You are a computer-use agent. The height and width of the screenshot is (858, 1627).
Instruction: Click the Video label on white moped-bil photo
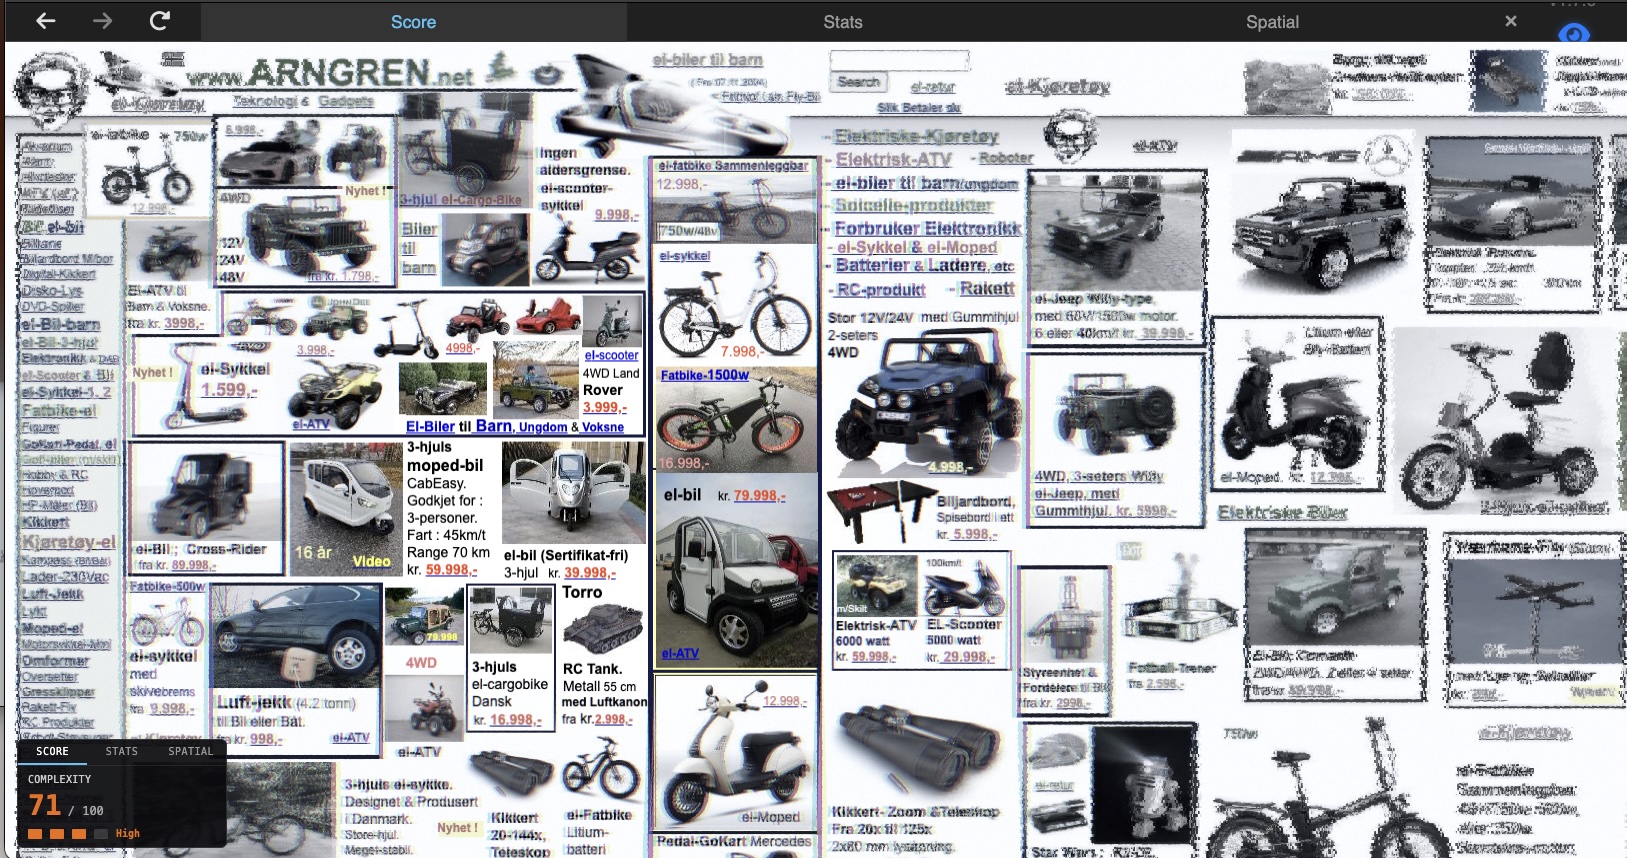[371, 562]
